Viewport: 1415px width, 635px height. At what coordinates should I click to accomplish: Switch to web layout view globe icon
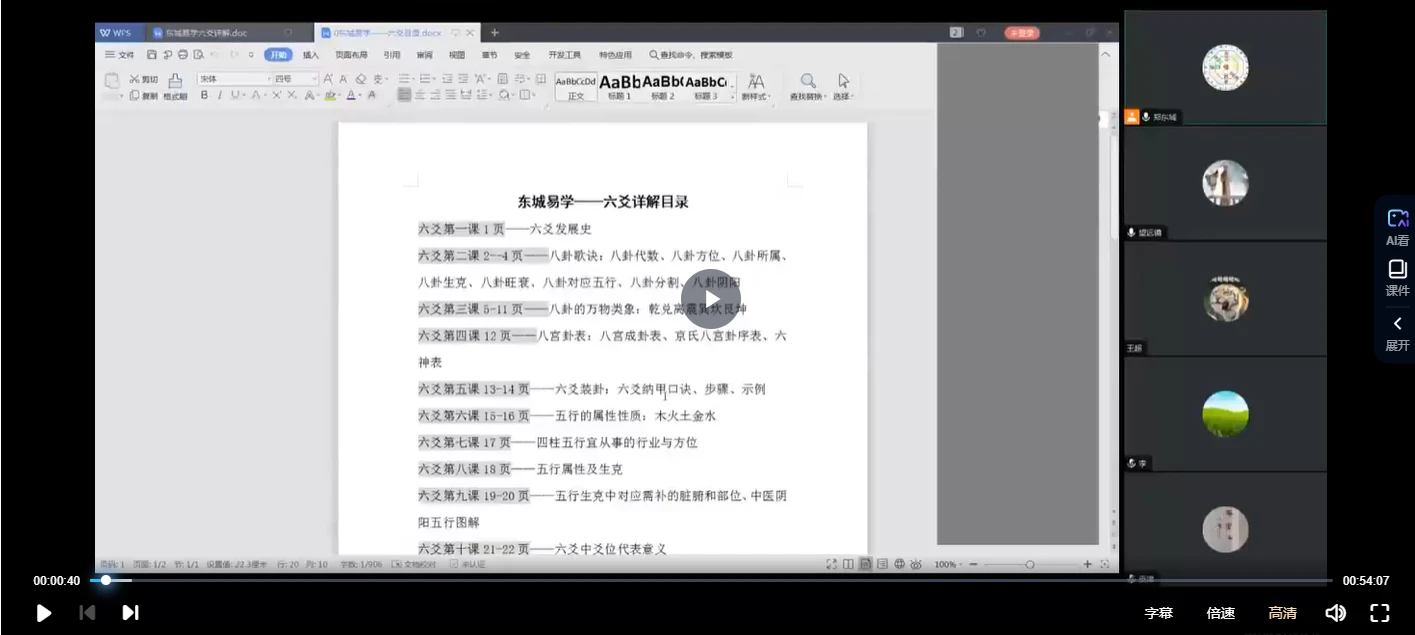[899, 564]
